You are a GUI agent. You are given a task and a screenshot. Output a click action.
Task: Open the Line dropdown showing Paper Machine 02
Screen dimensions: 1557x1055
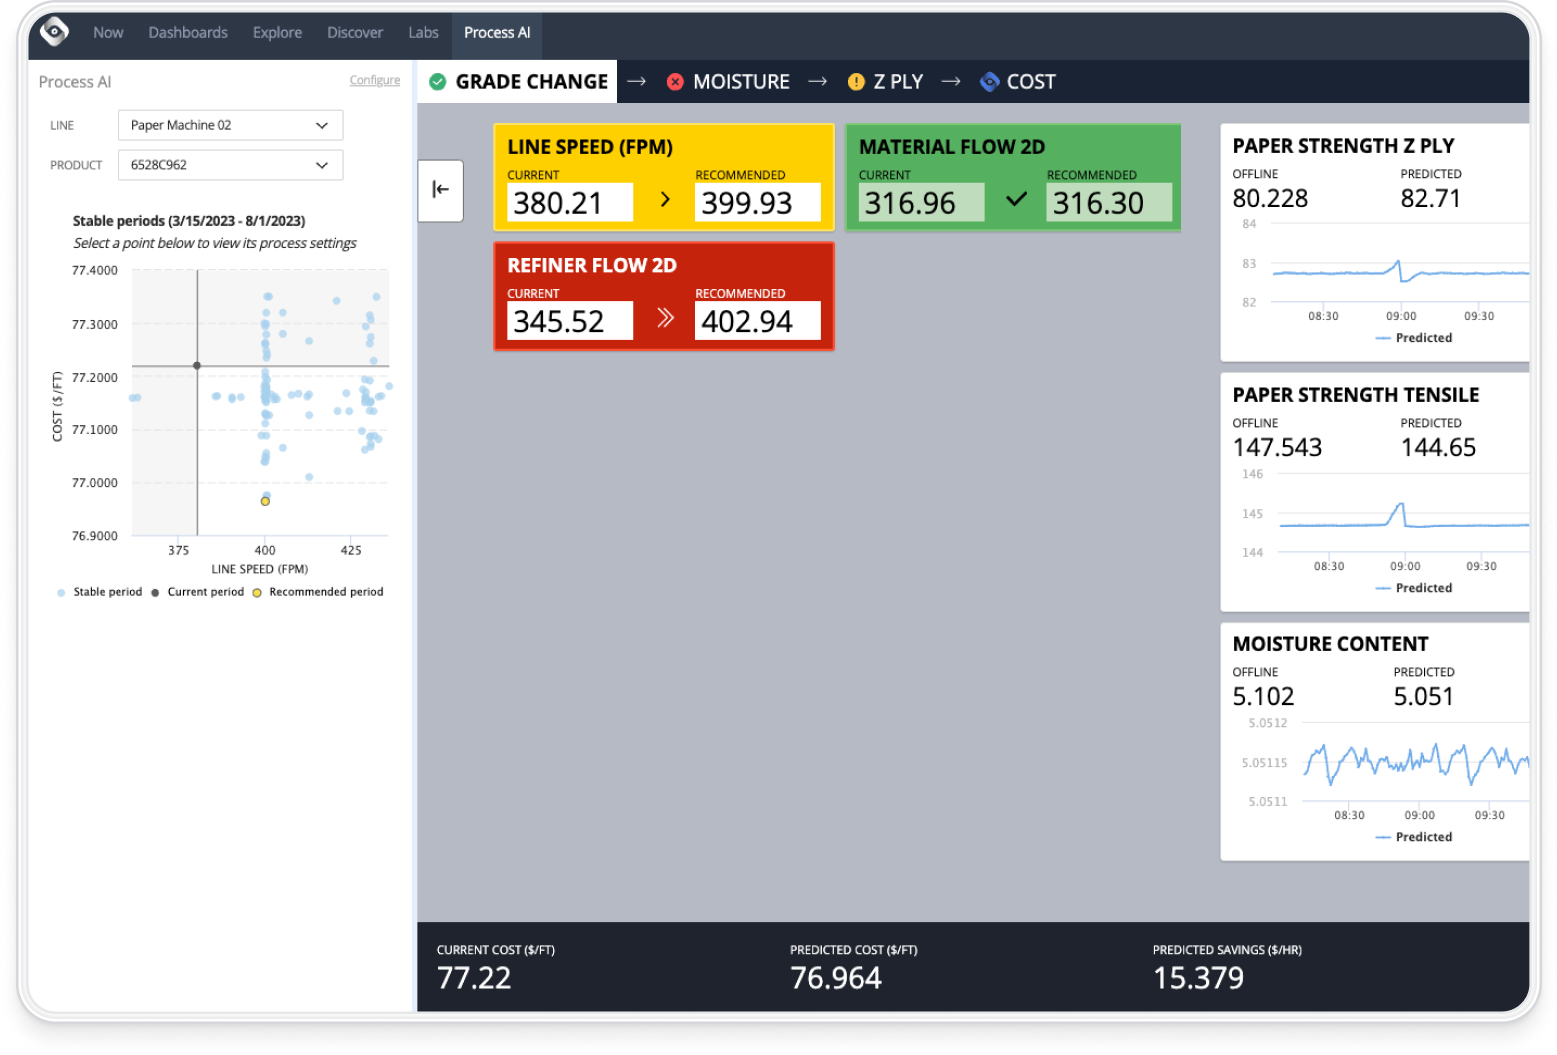[x=230, y=125]
